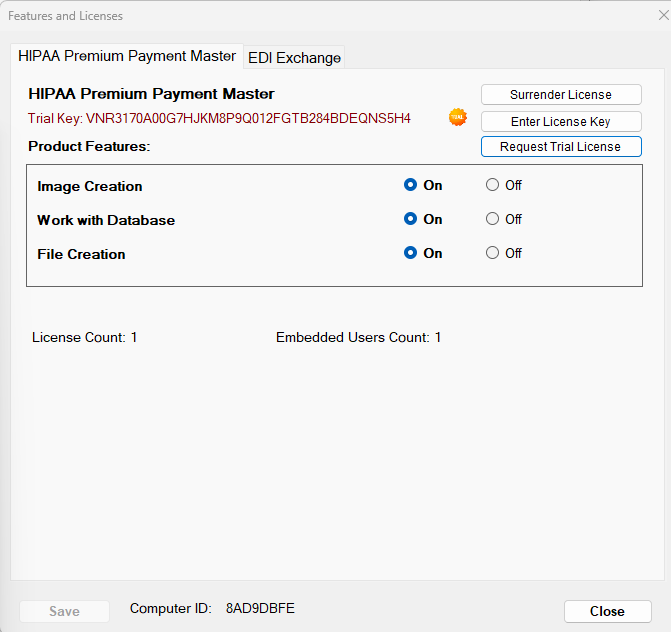Click Request Trial License
Image resolution: width=671 pixels, height=632 pixels.
coord(561,147)
